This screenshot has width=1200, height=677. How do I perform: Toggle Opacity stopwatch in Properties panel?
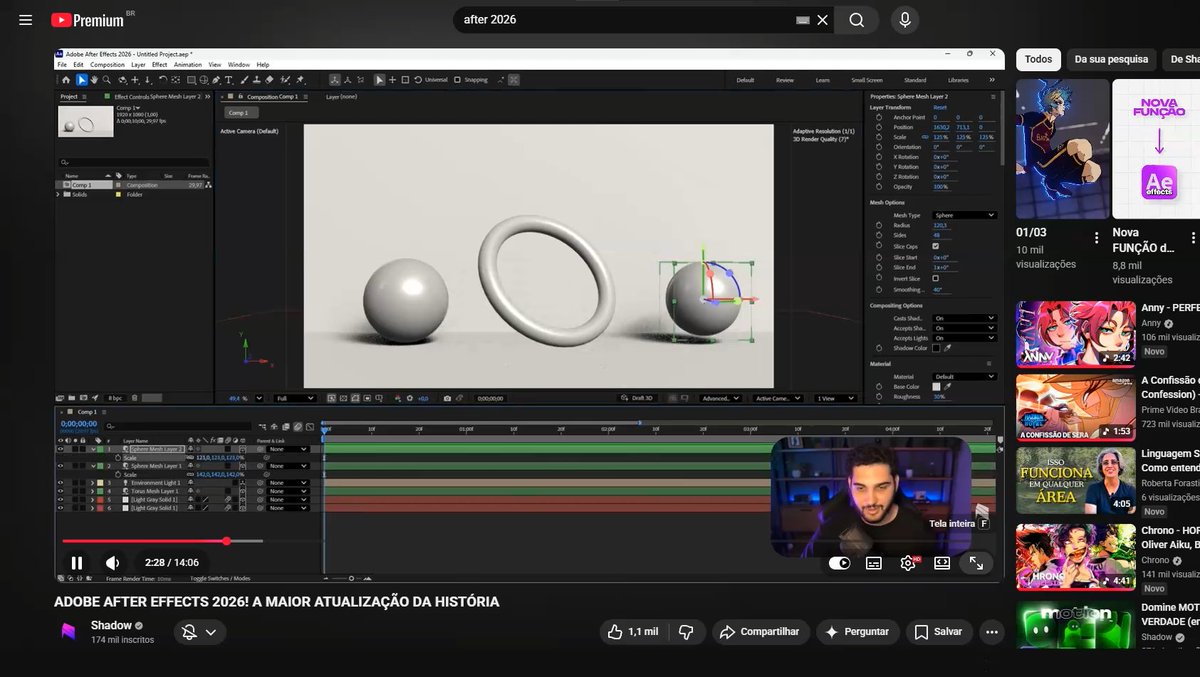[878, 187]
